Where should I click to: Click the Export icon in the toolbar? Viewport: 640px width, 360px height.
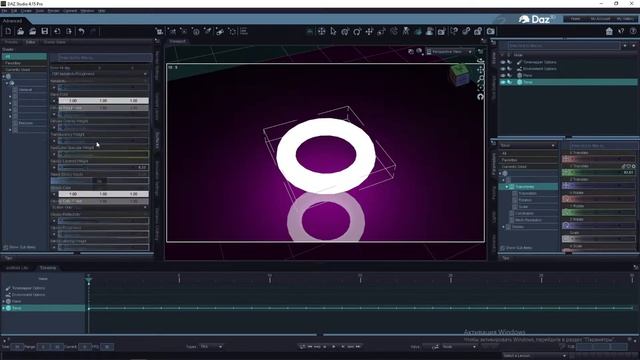[x=69, y=31]
